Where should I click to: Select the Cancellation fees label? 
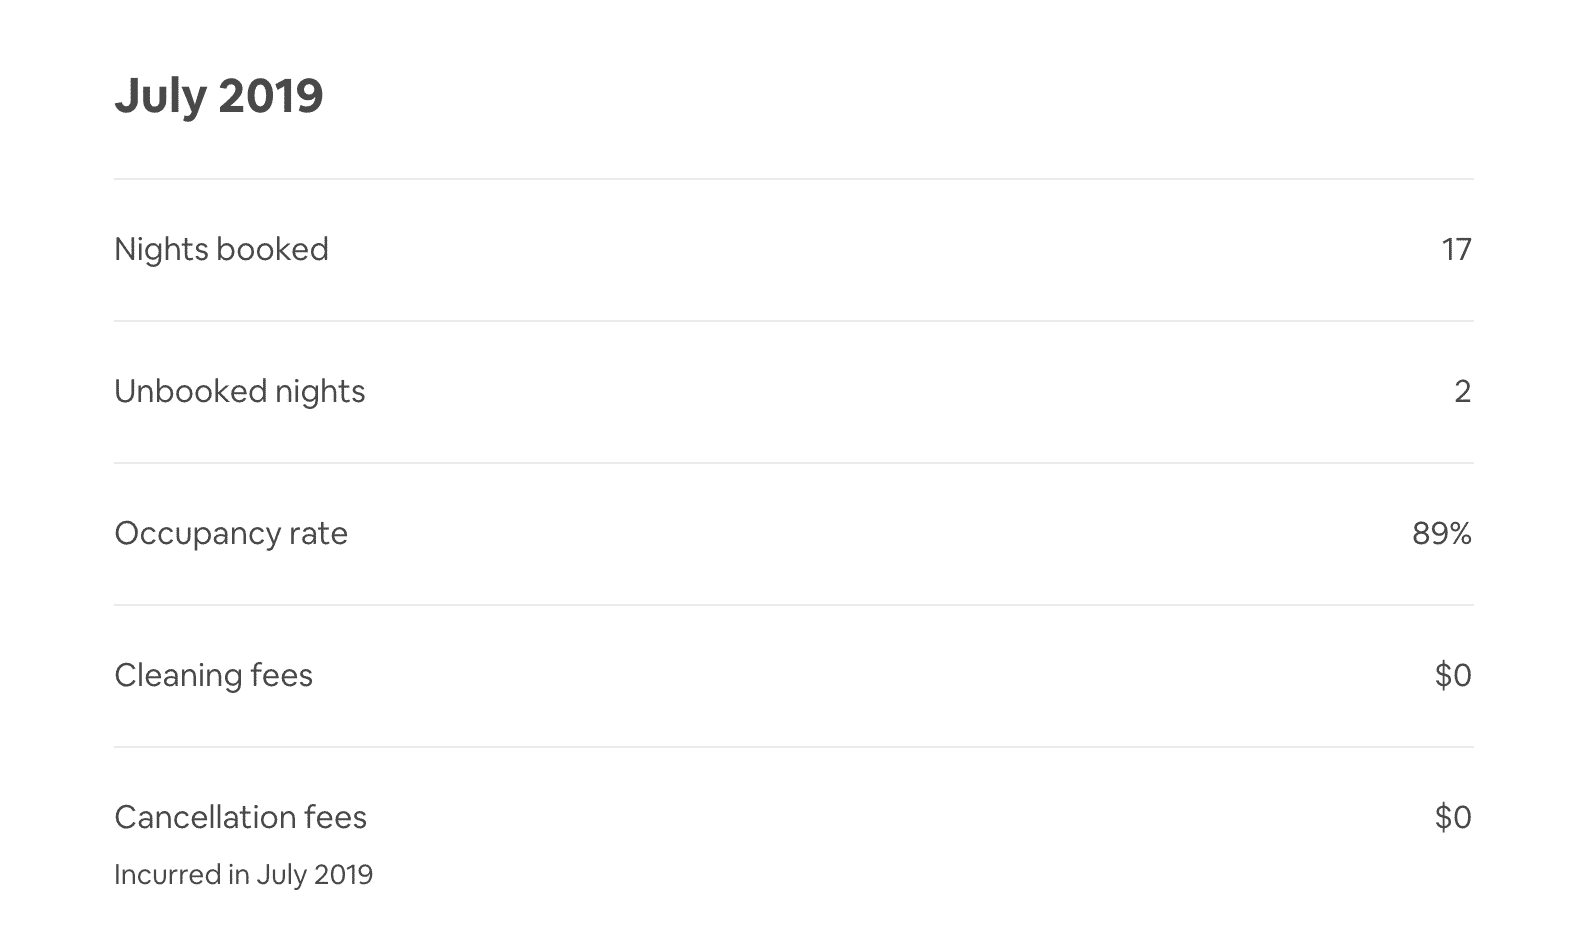[x=240, y=817]
